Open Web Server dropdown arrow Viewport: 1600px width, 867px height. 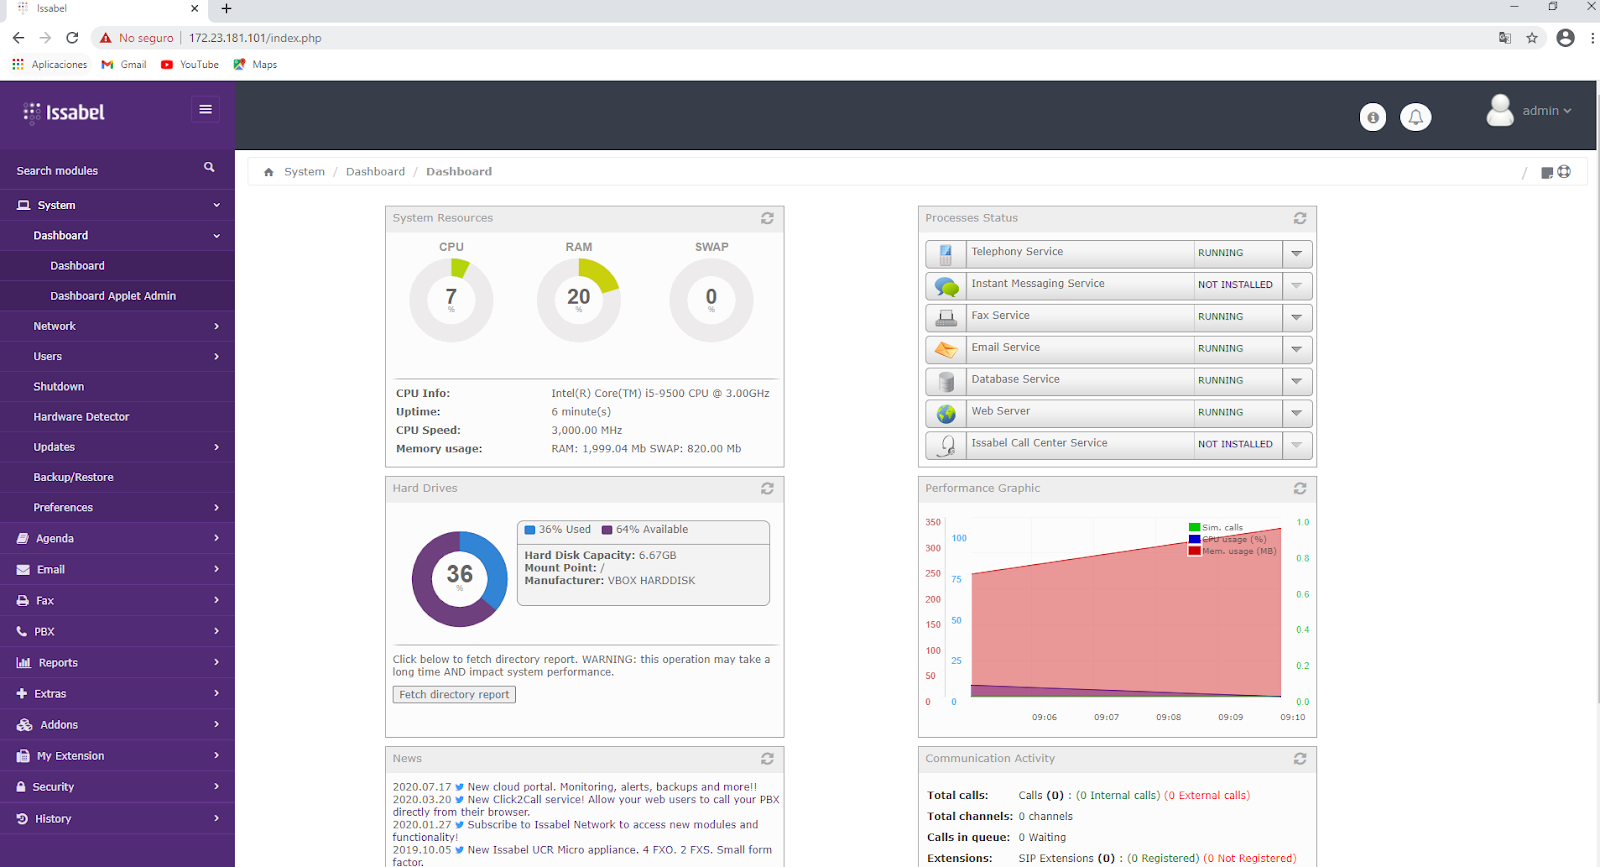[x=1297, y=413]
